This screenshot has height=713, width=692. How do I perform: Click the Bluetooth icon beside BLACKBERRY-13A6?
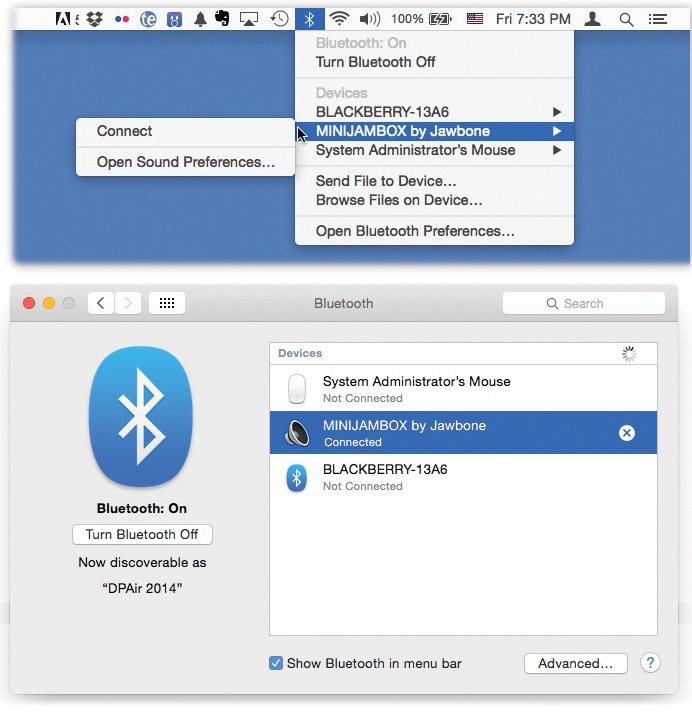click(296, 478)
